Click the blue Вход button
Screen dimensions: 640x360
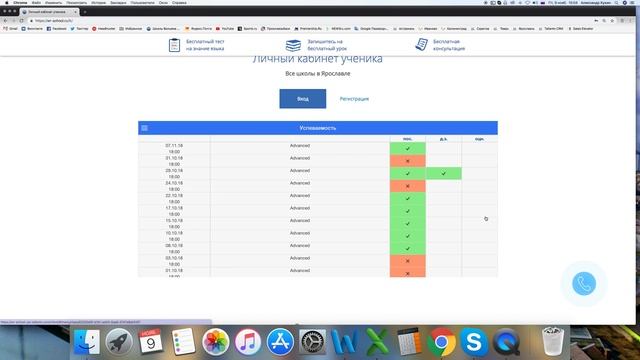pyautogui.click(x=302, y=99)
